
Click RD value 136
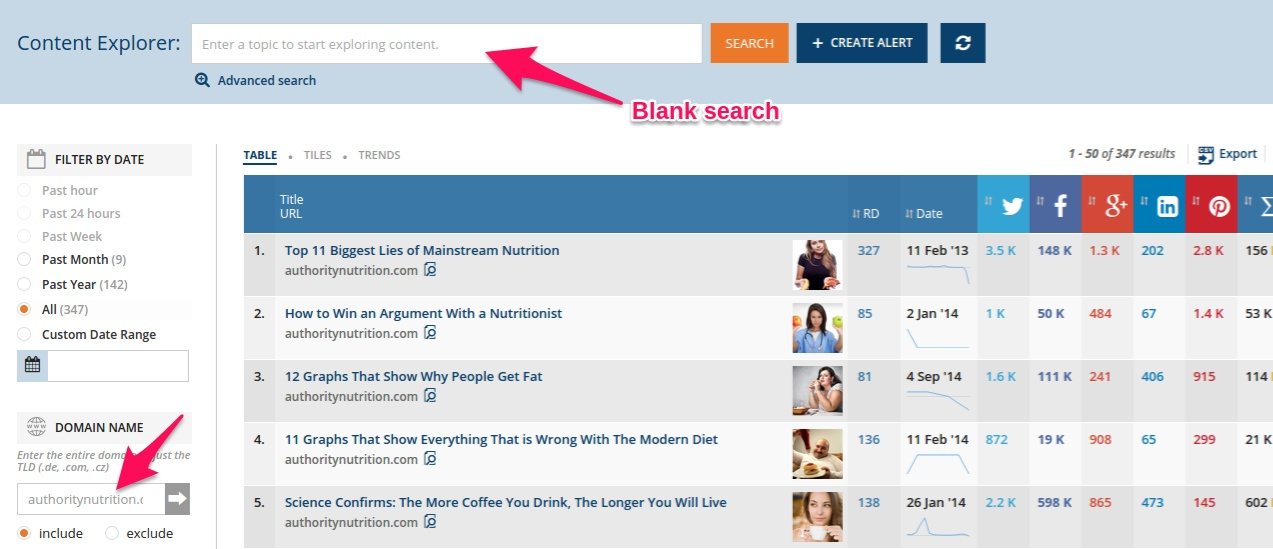pyautogui.click(x=869, y=440)
